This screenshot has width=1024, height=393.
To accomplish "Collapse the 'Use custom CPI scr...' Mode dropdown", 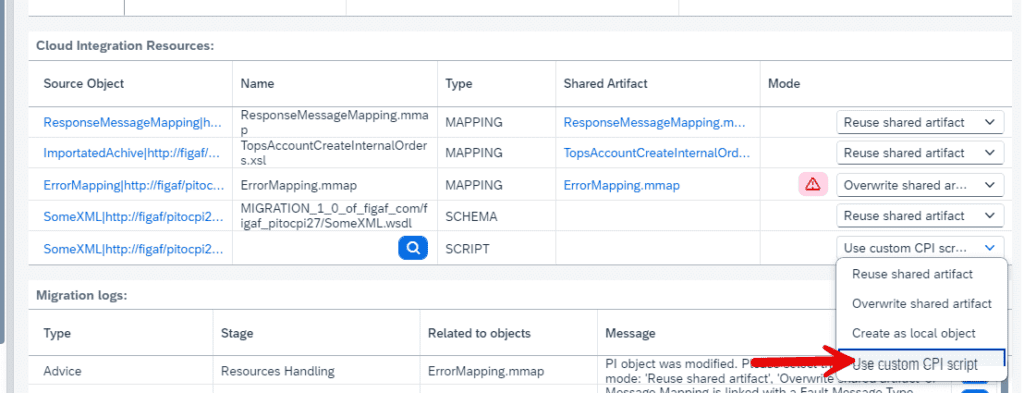I will pyautogui.click(x=920, y=248).
